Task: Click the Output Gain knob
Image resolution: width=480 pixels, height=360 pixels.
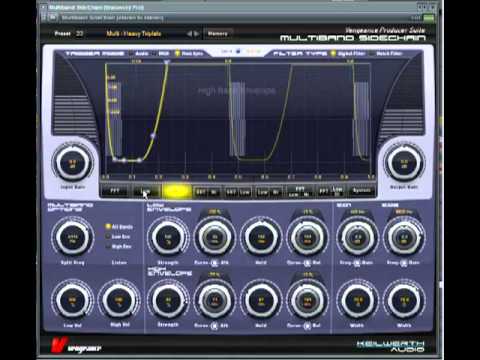Action: pyautogui.click(x=404, y=163)
